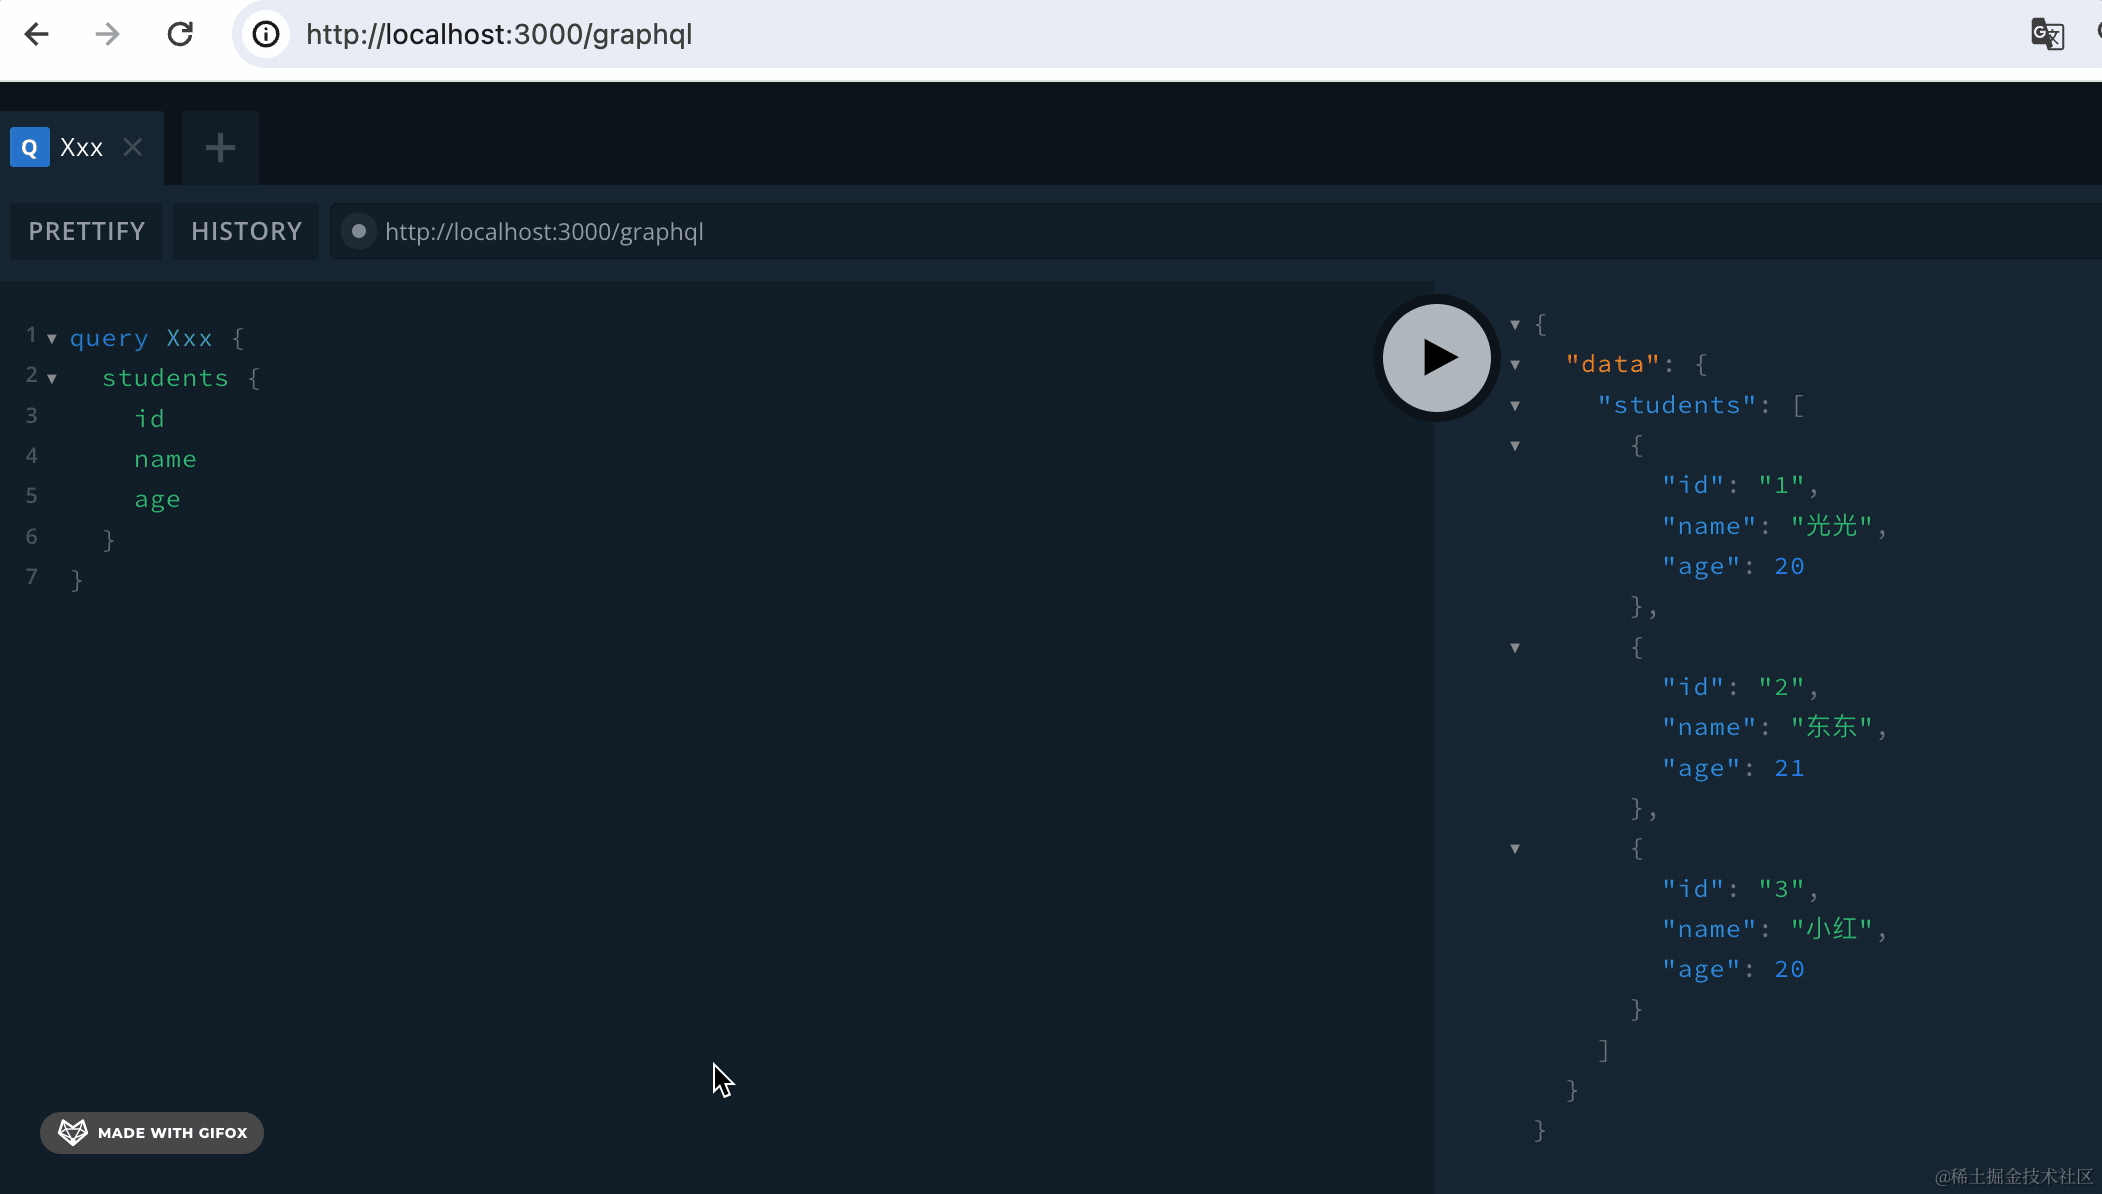Close the Xxx query tab
The width and height of the screenshot is (2102, 1194).
(133, 147)
